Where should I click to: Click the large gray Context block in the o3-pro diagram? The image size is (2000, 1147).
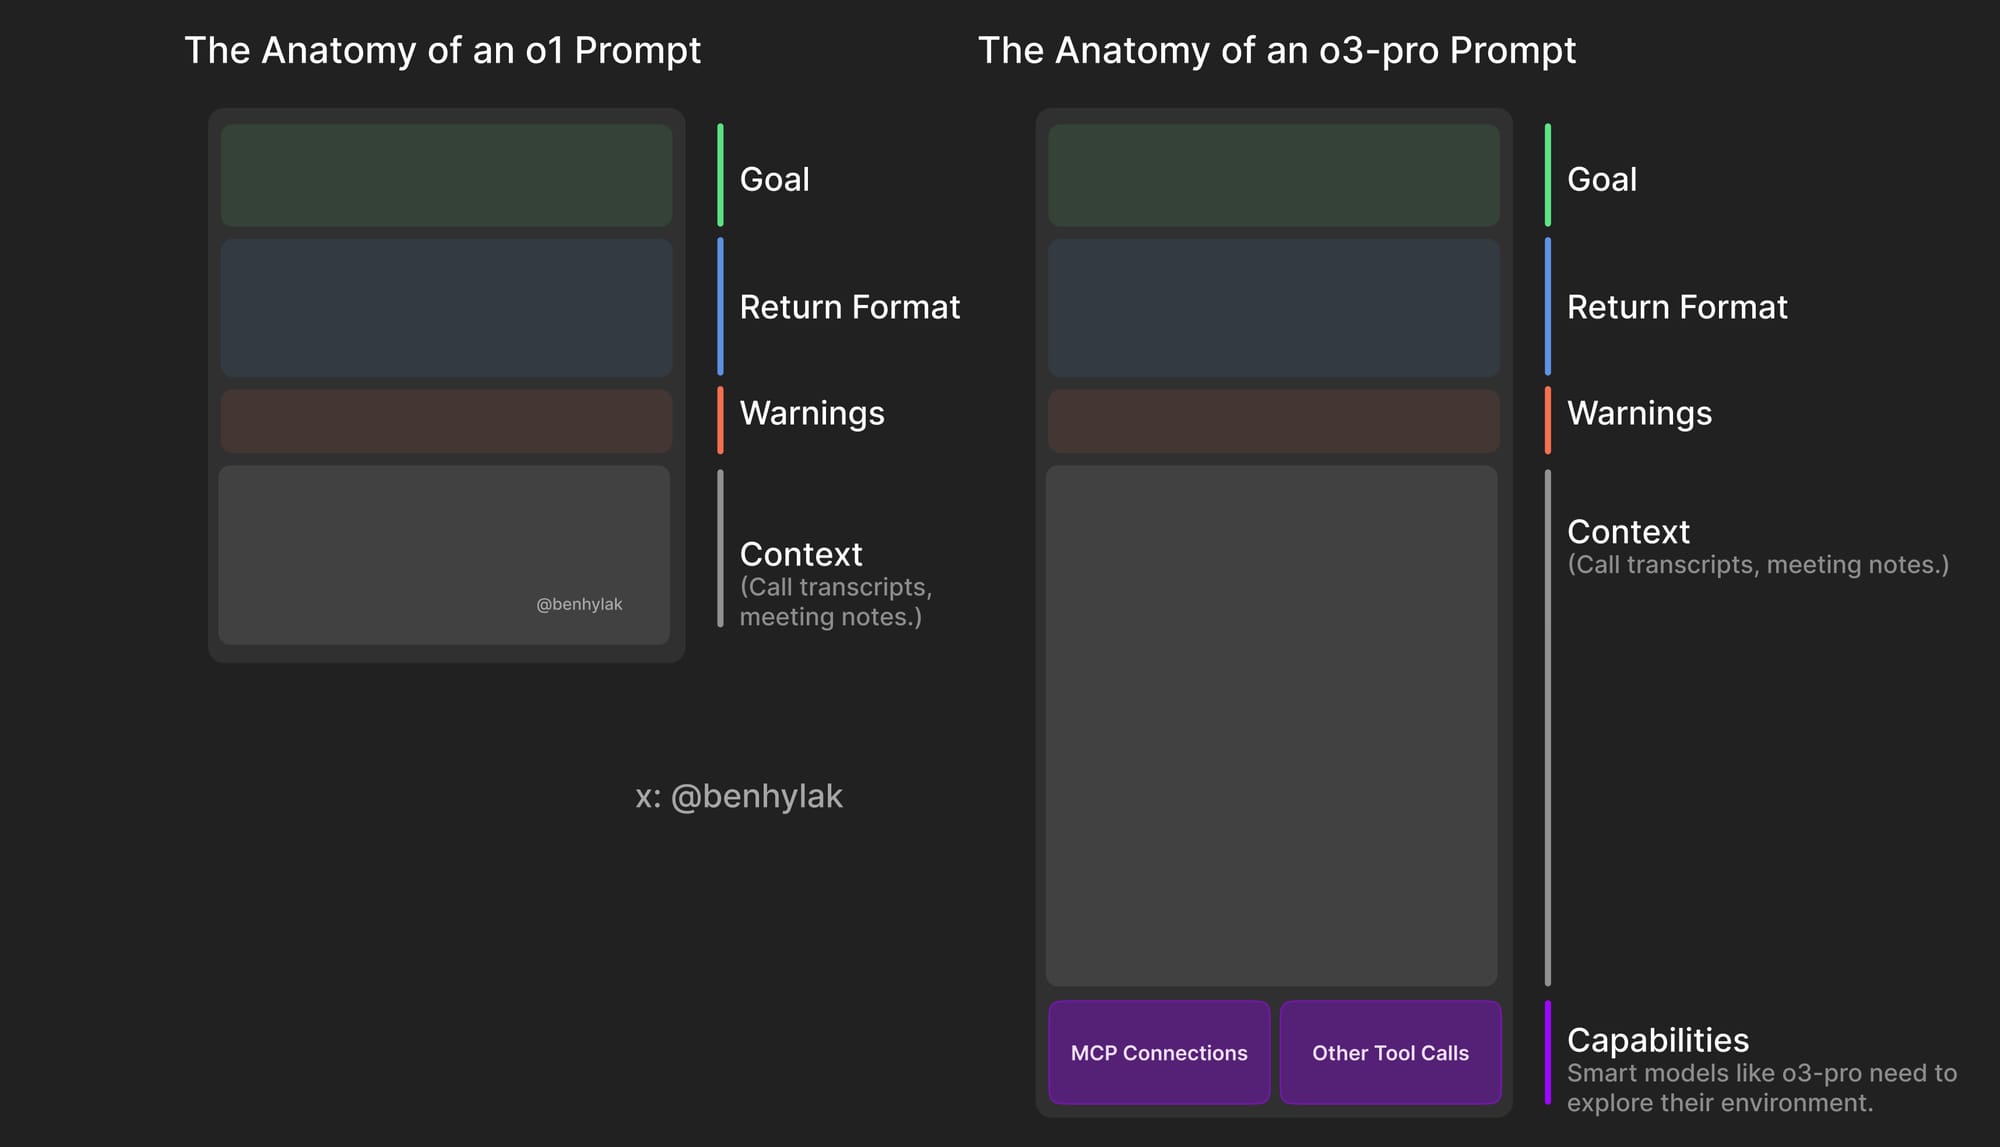pos(1271,725)
